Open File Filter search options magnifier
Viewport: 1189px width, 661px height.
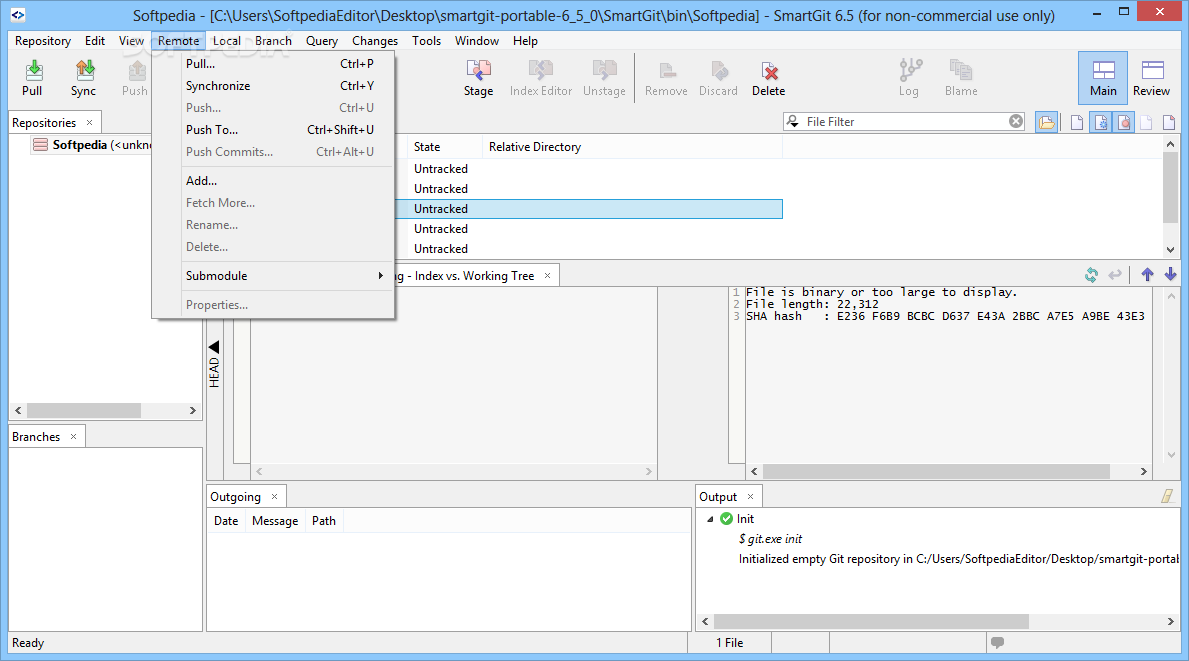[793, 121]
